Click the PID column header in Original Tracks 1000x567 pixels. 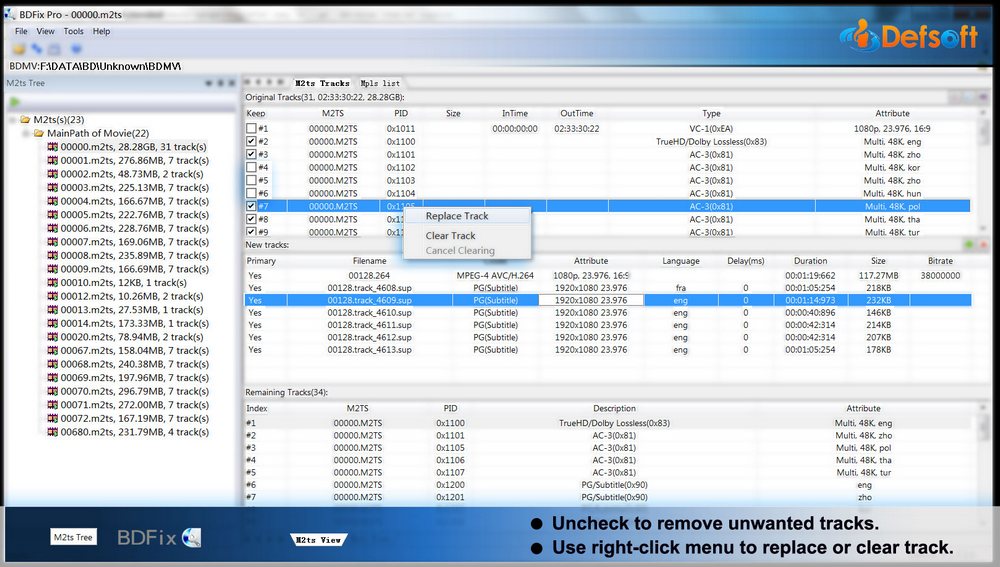(401, 113)
